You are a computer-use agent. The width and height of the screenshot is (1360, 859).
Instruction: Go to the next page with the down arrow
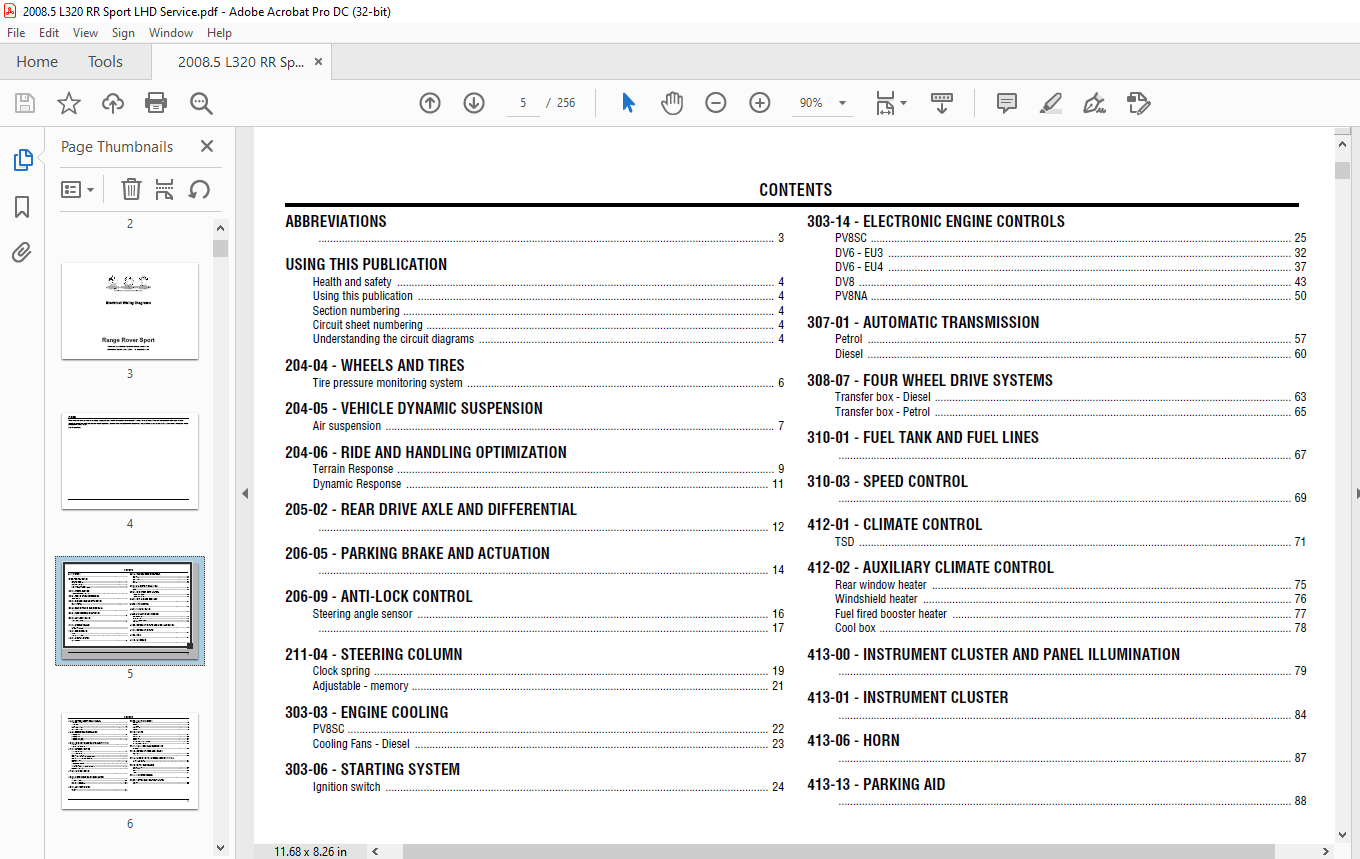[474, 103]
